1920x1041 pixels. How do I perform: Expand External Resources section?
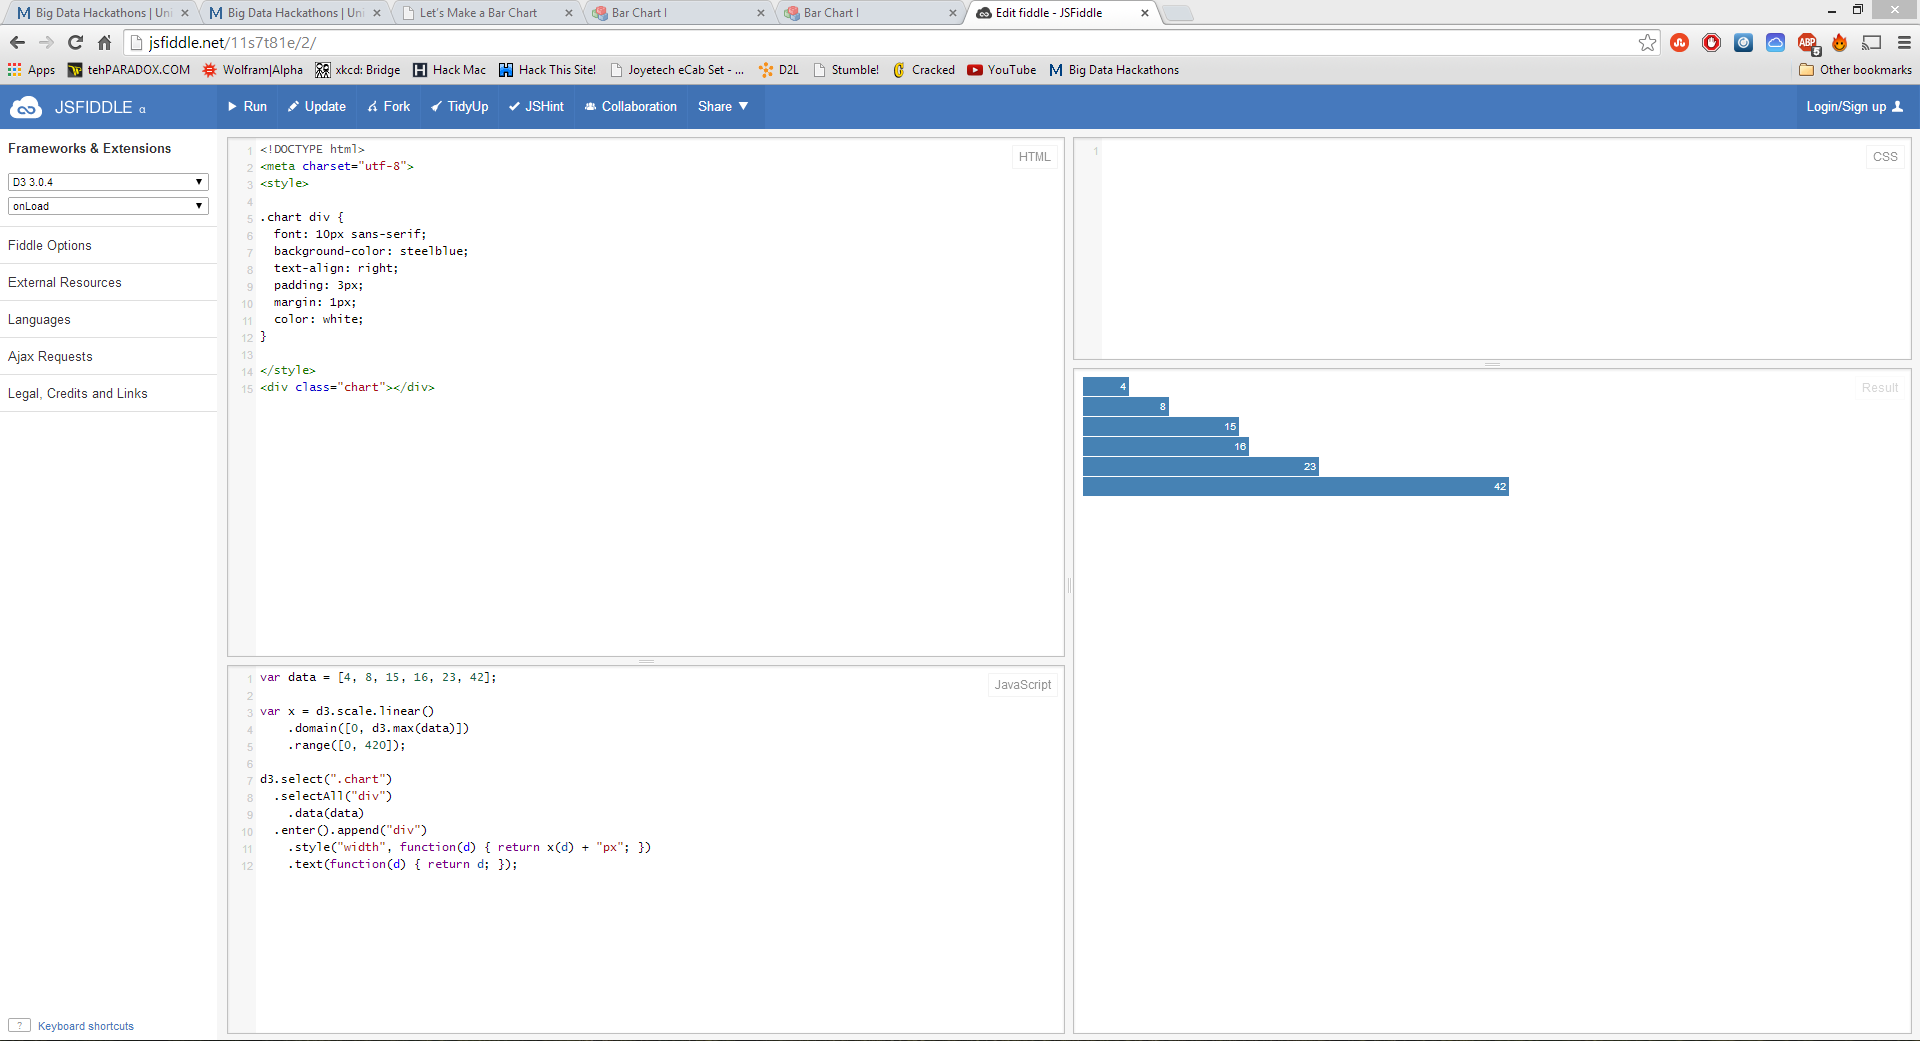pyautogui.click(x=108, y=282)
